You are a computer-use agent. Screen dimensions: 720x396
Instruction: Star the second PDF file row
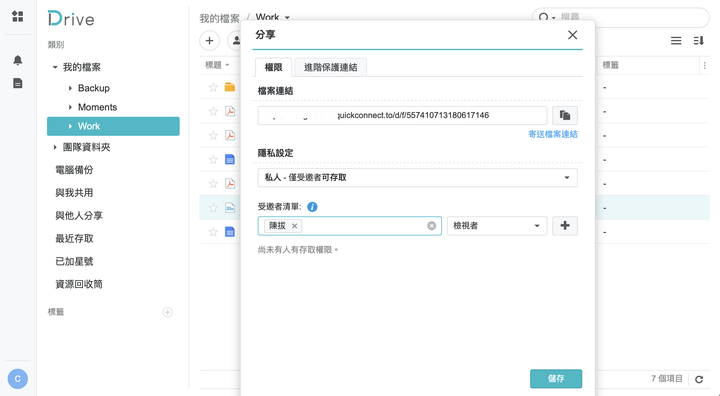(x=213, y=136)
